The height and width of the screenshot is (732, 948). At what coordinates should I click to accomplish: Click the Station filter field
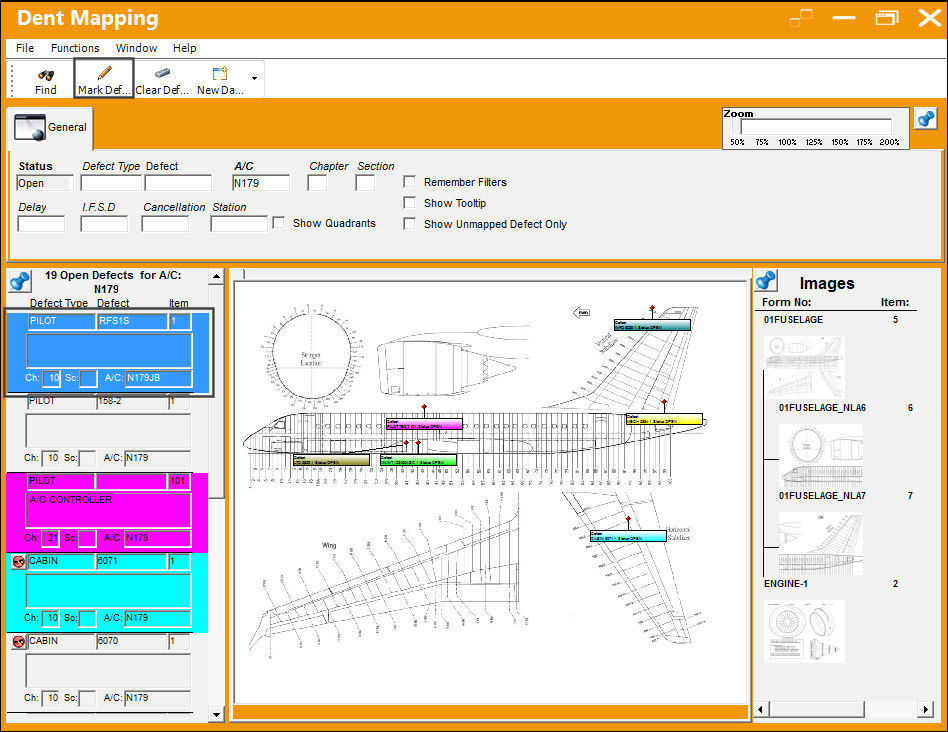(239, 224)
